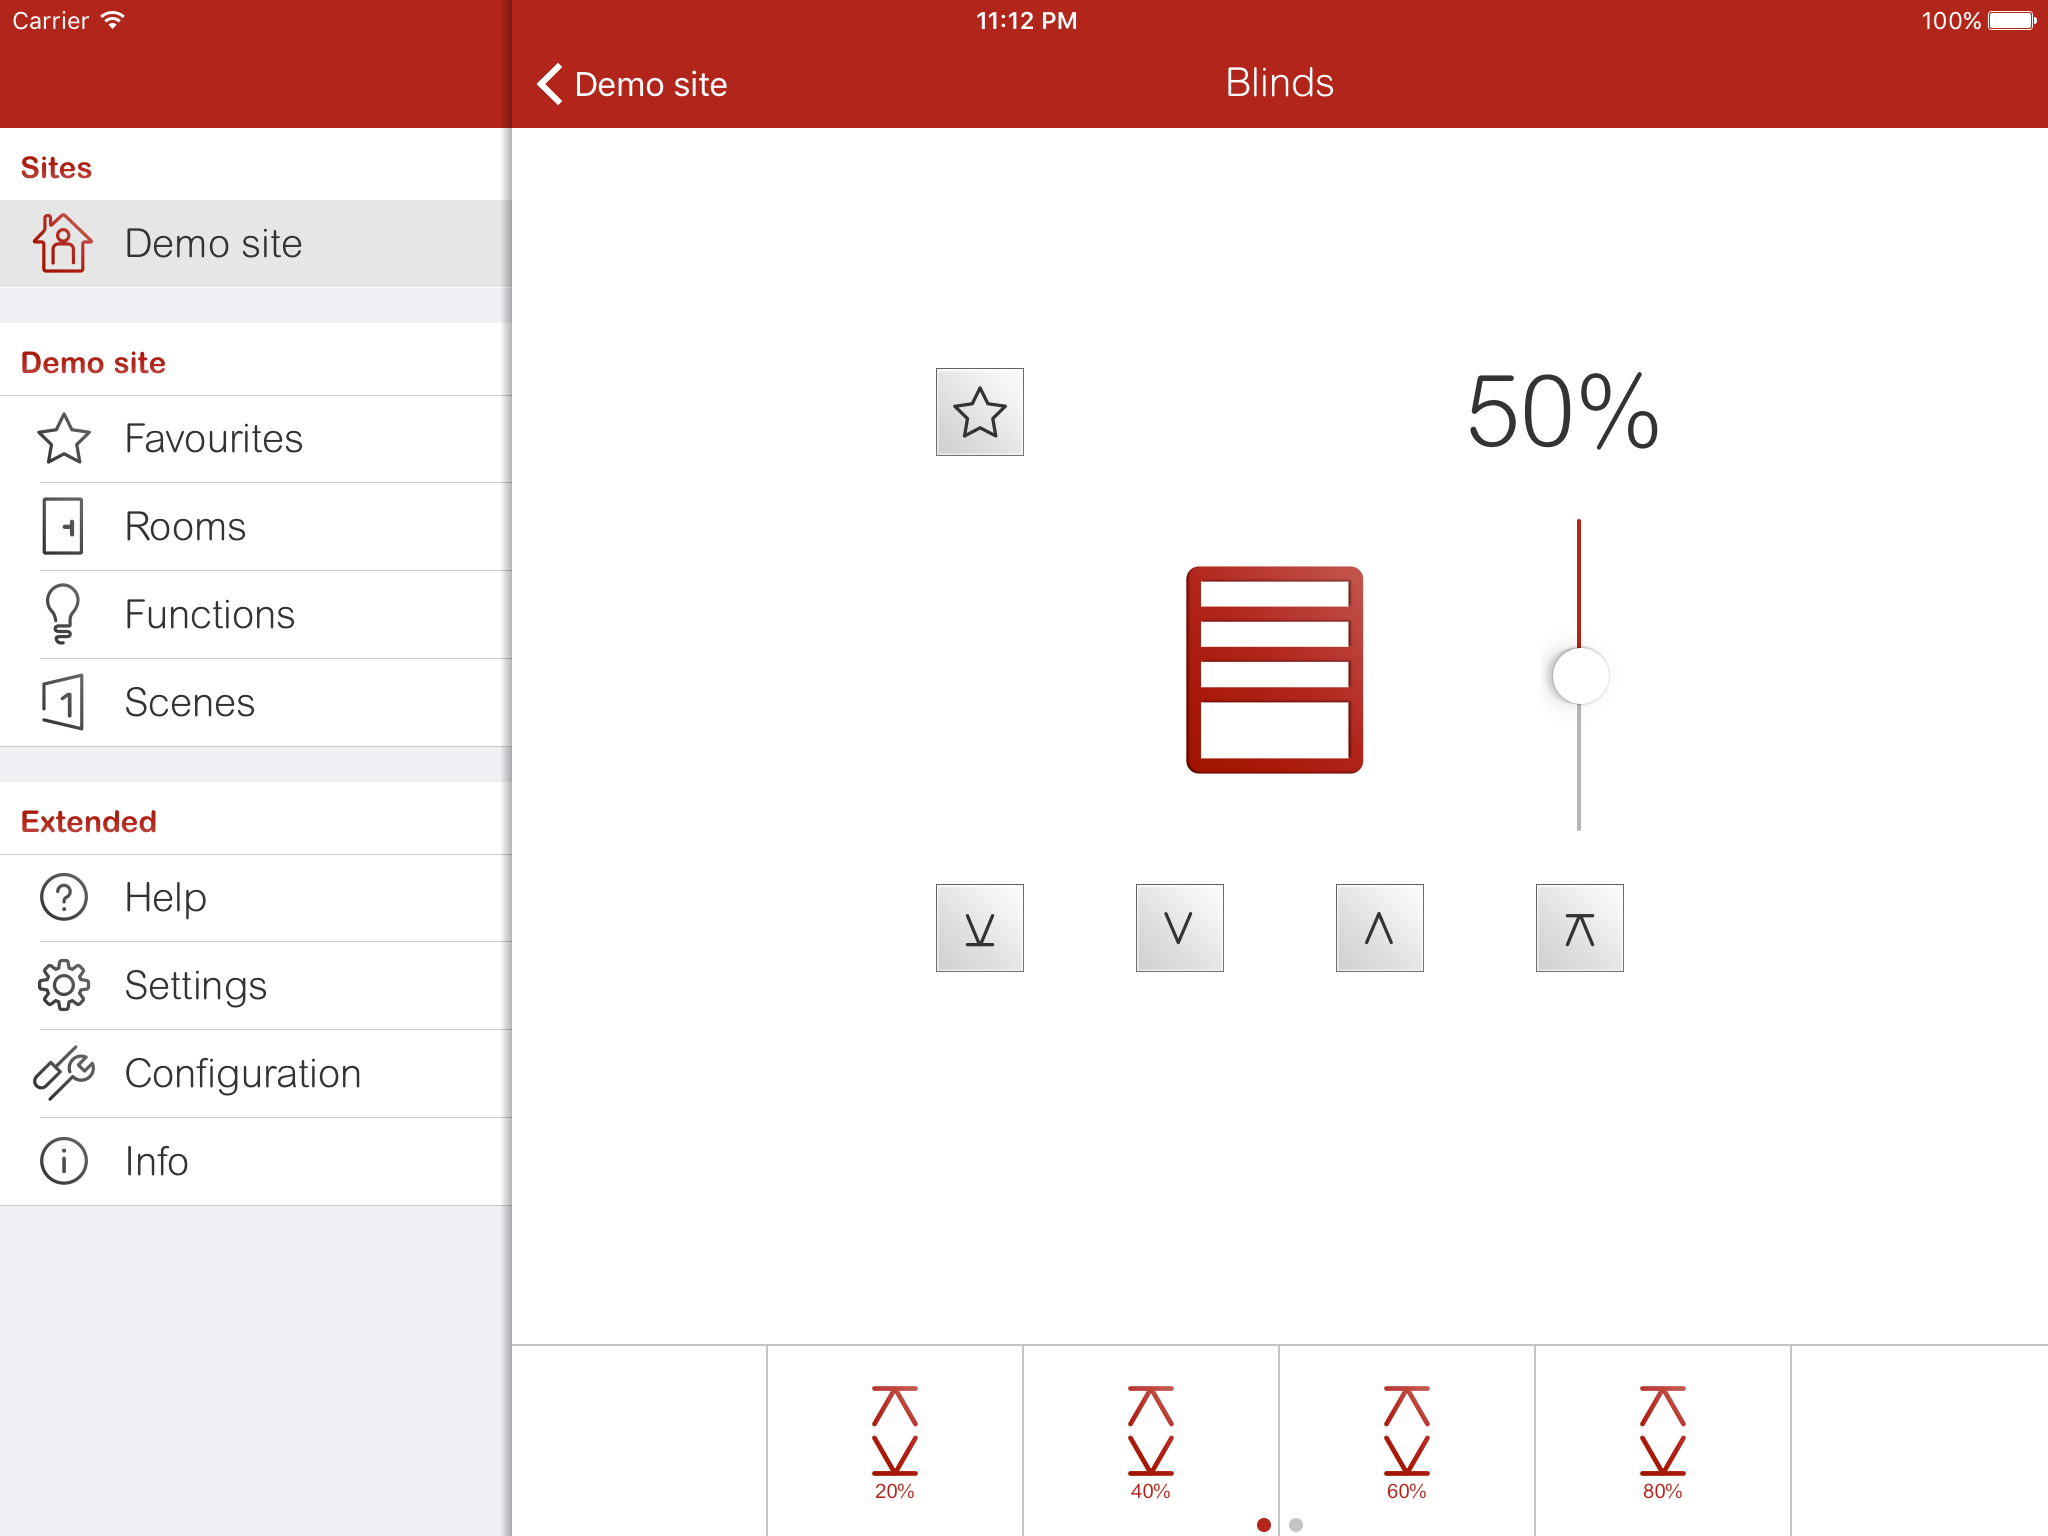Go back to Demo site
This screenshot has width=2048, height=1536.
click(632, 84)
